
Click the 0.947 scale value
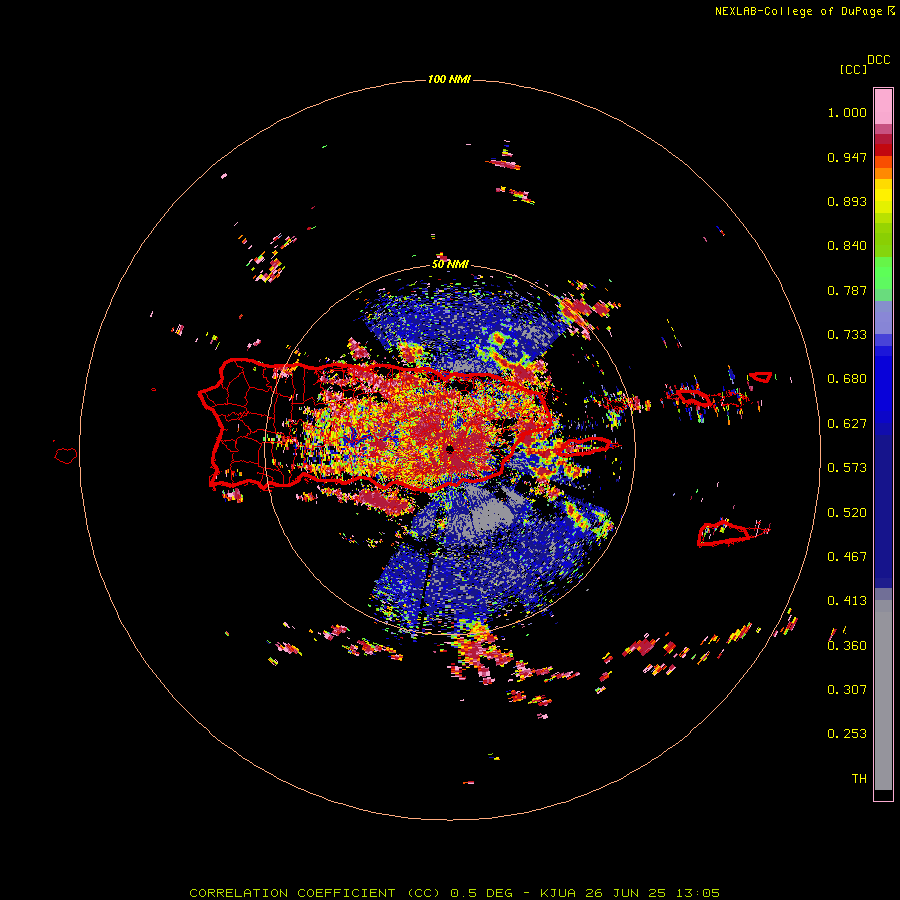(x=847, y=157)
